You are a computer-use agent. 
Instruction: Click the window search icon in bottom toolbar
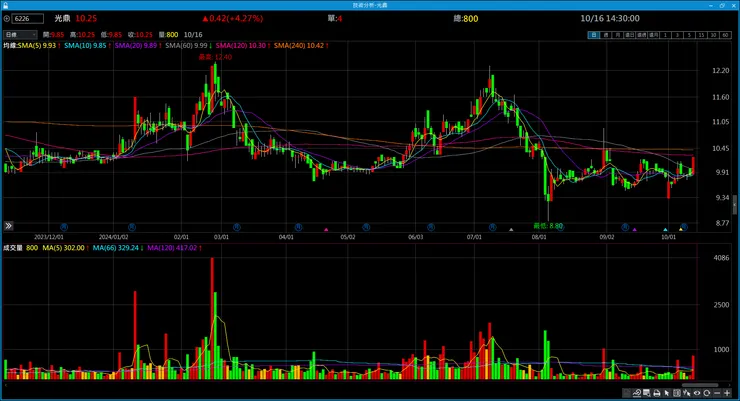pyautogui.click(x=647, y=393)
